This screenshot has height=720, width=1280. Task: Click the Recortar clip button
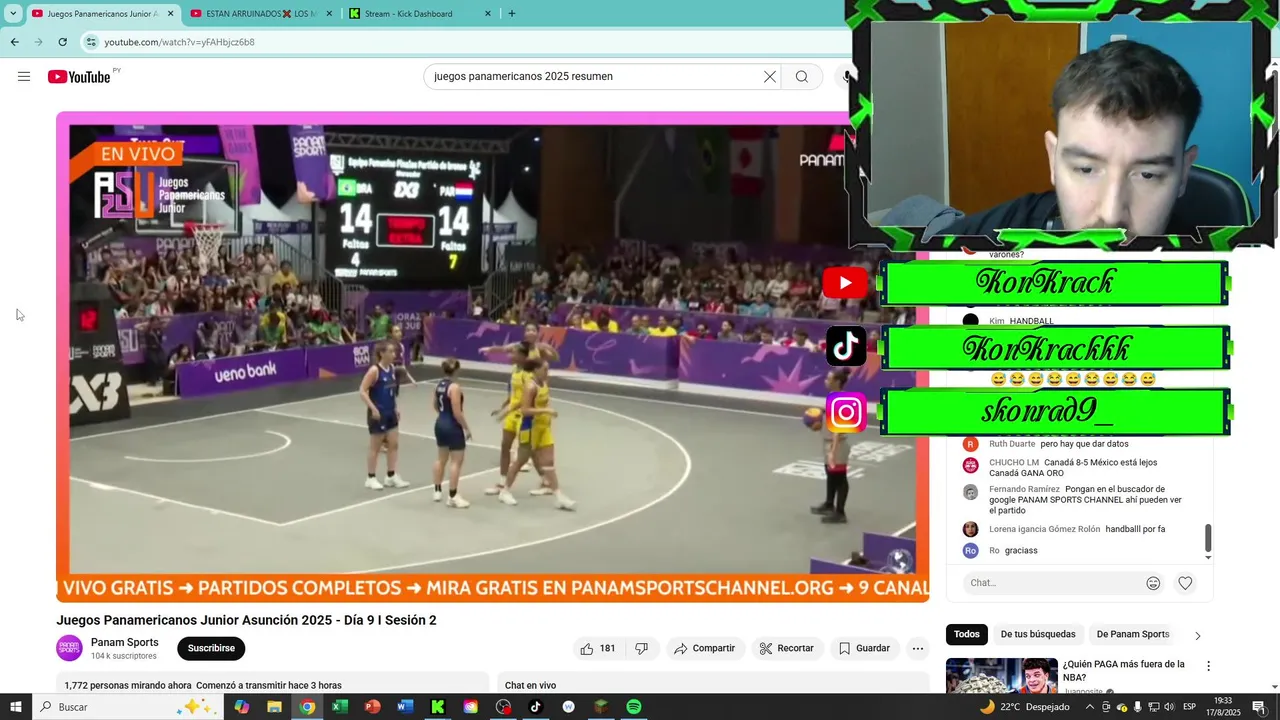tap(786, 648)
